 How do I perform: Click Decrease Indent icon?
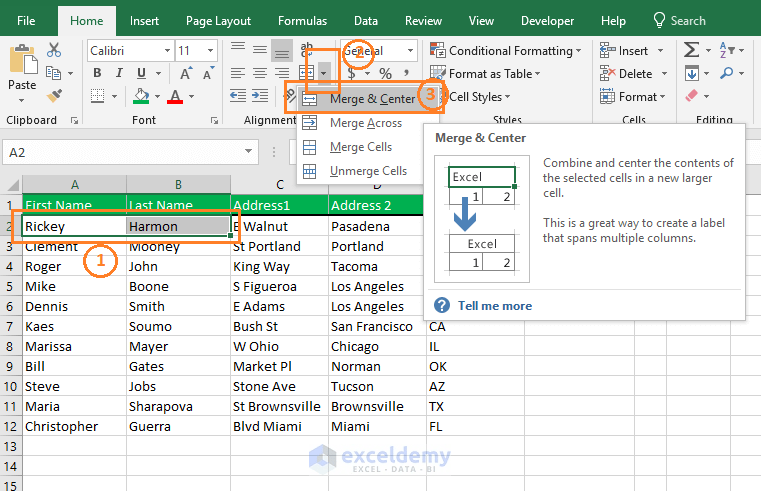point(238,96)
